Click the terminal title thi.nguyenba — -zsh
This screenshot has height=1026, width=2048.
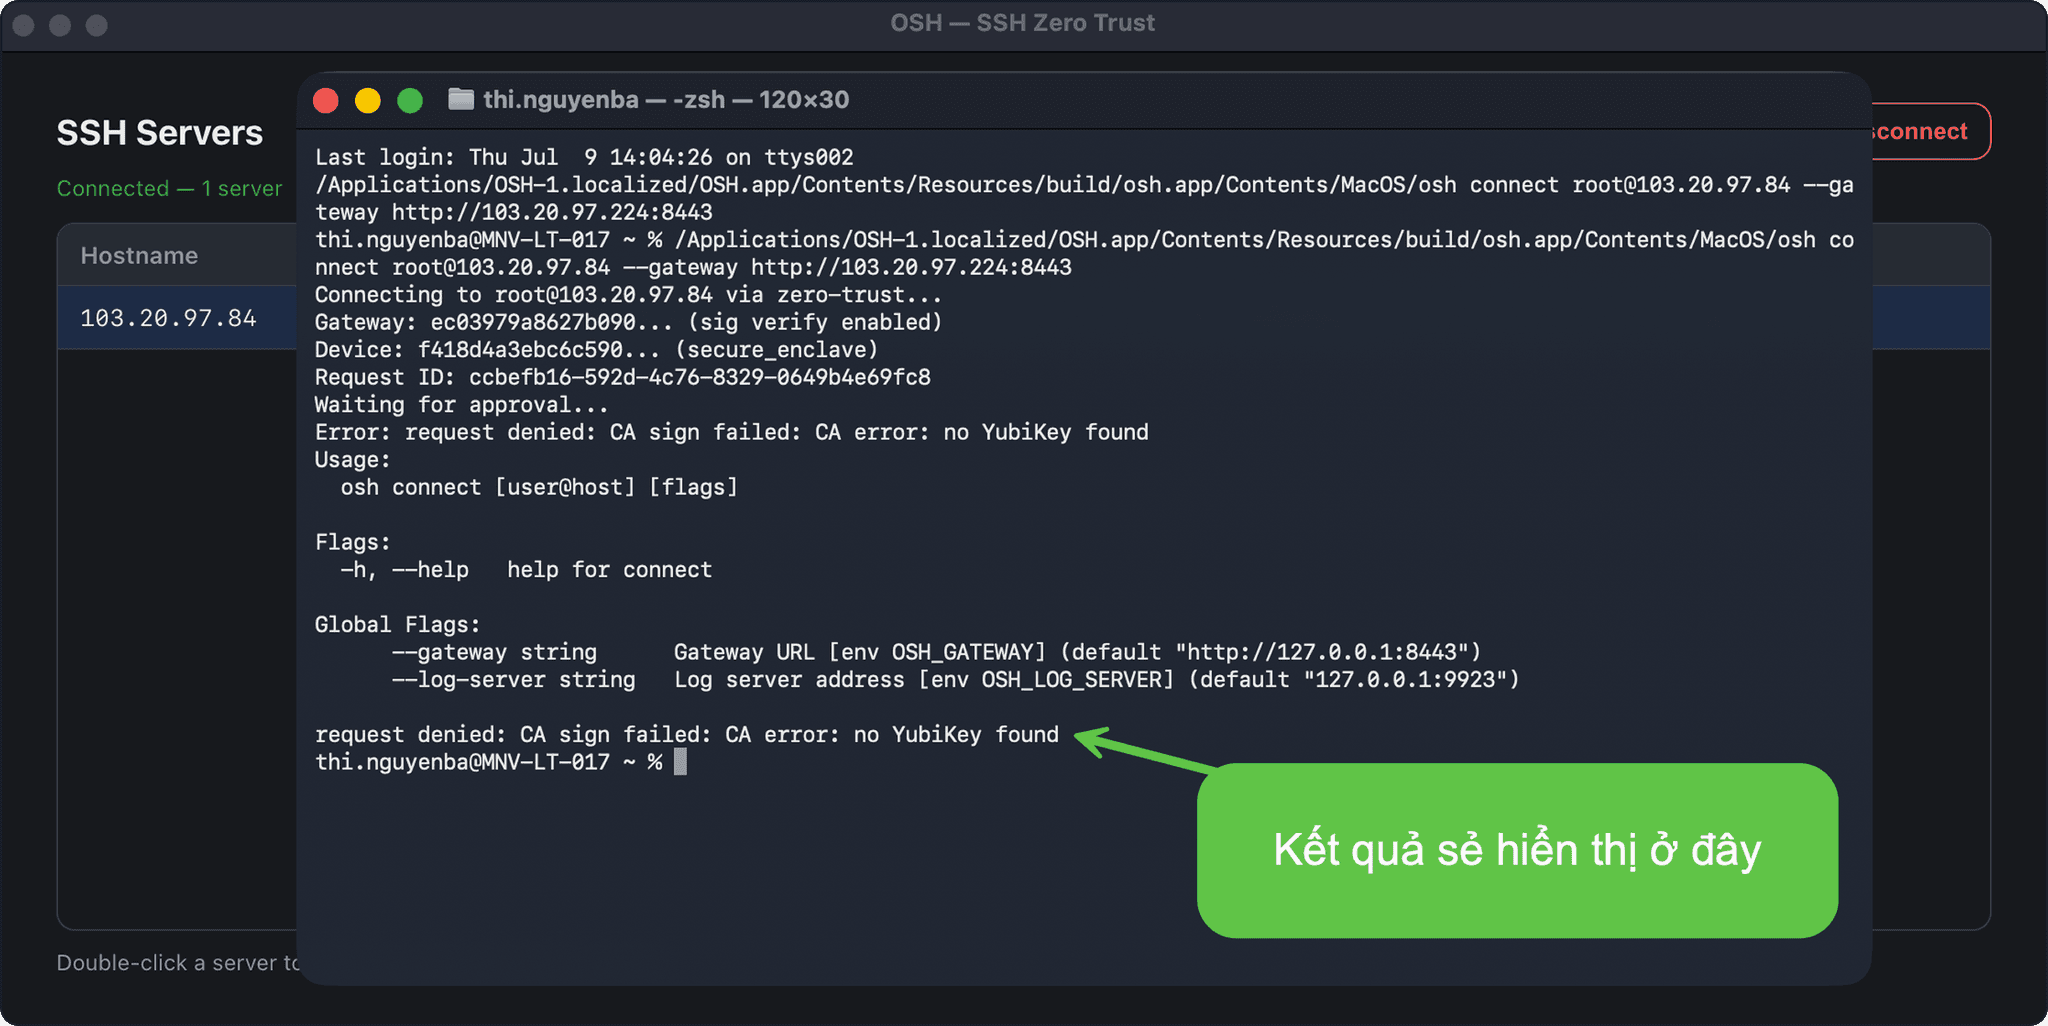coord(666,100)
